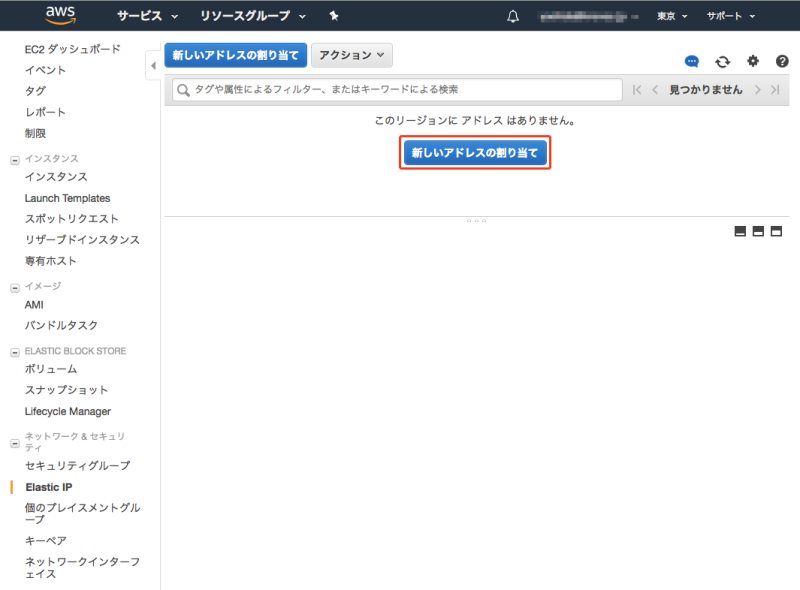The height and width of the screenshot is (590, 800).
Task: Open レポート in sidebar
Action: 45,112
